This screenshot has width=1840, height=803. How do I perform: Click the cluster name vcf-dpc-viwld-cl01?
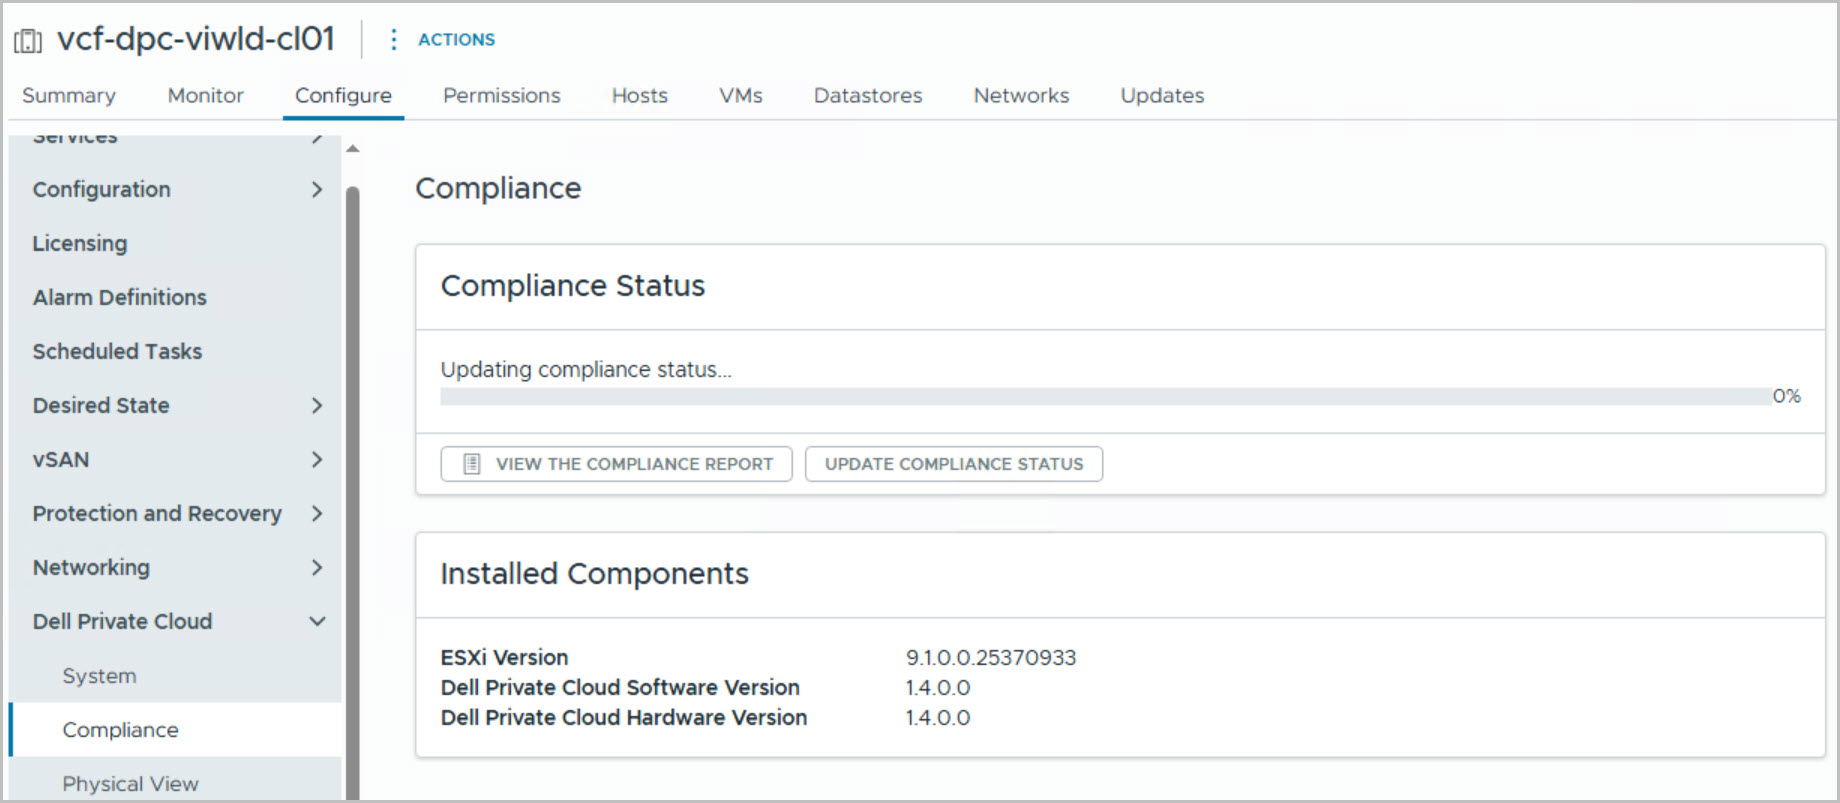196,38
